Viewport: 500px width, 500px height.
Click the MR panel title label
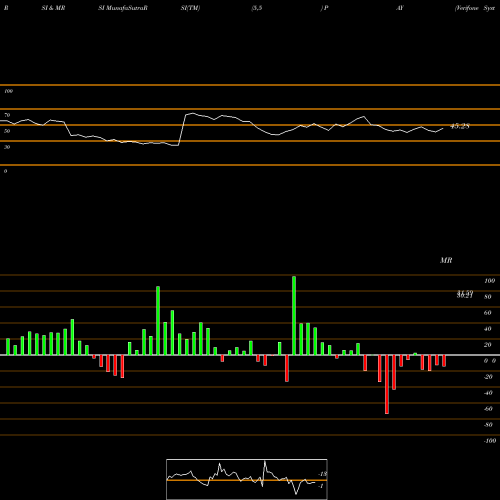446,260
